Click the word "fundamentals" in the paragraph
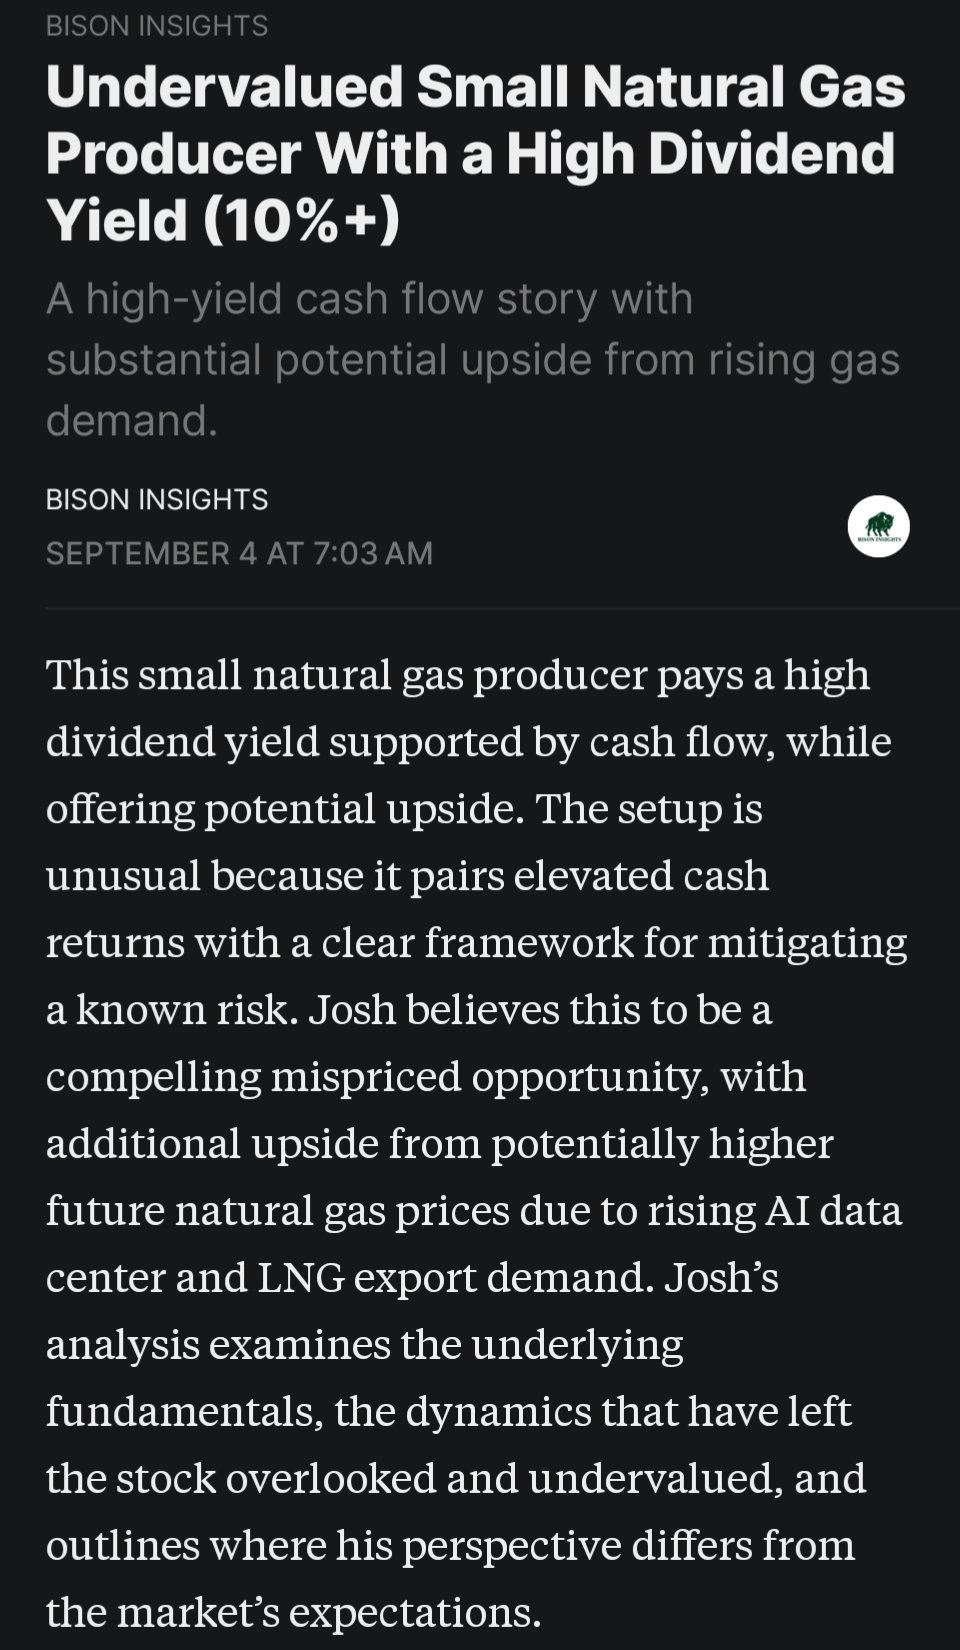The image size is (960, 1650). coord(184,1412)
